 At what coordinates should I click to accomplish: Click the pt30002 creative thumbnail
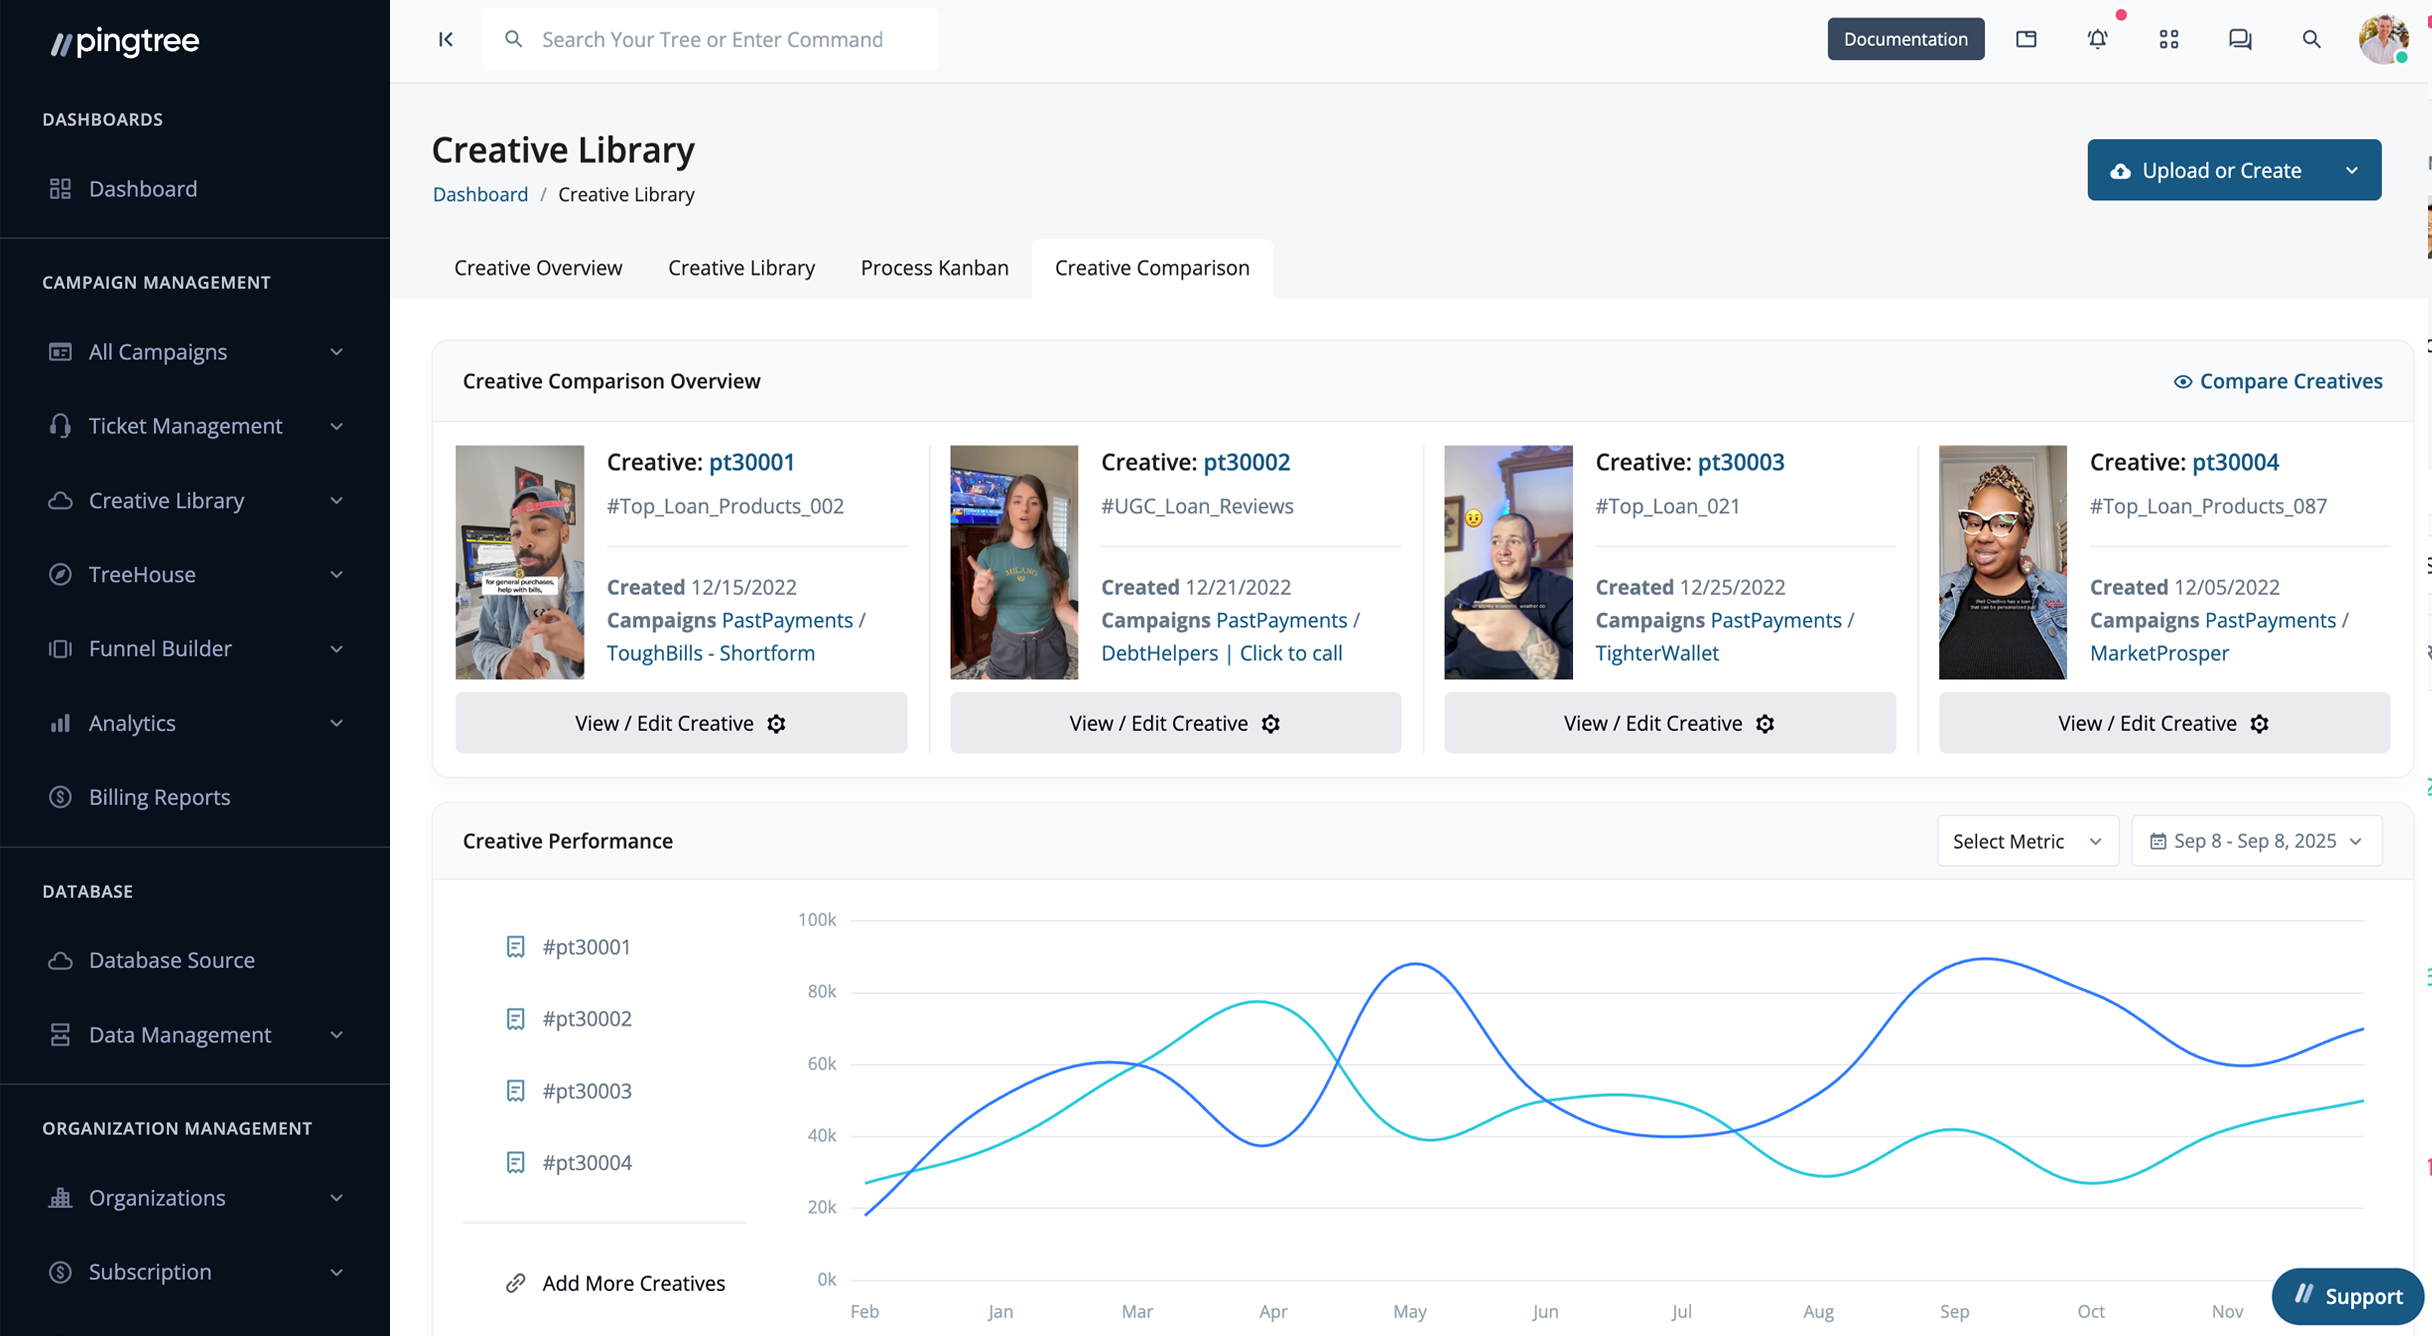point(1013,562)
